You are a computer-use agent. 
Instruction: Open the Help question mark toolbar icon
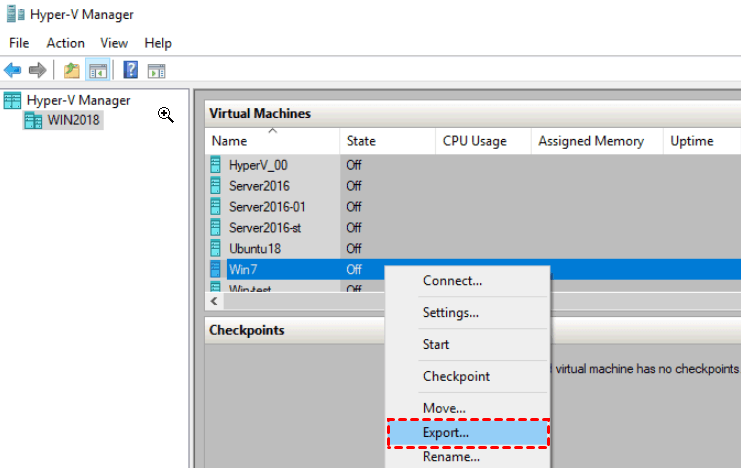pyautogui.click(x=130, y=70)
